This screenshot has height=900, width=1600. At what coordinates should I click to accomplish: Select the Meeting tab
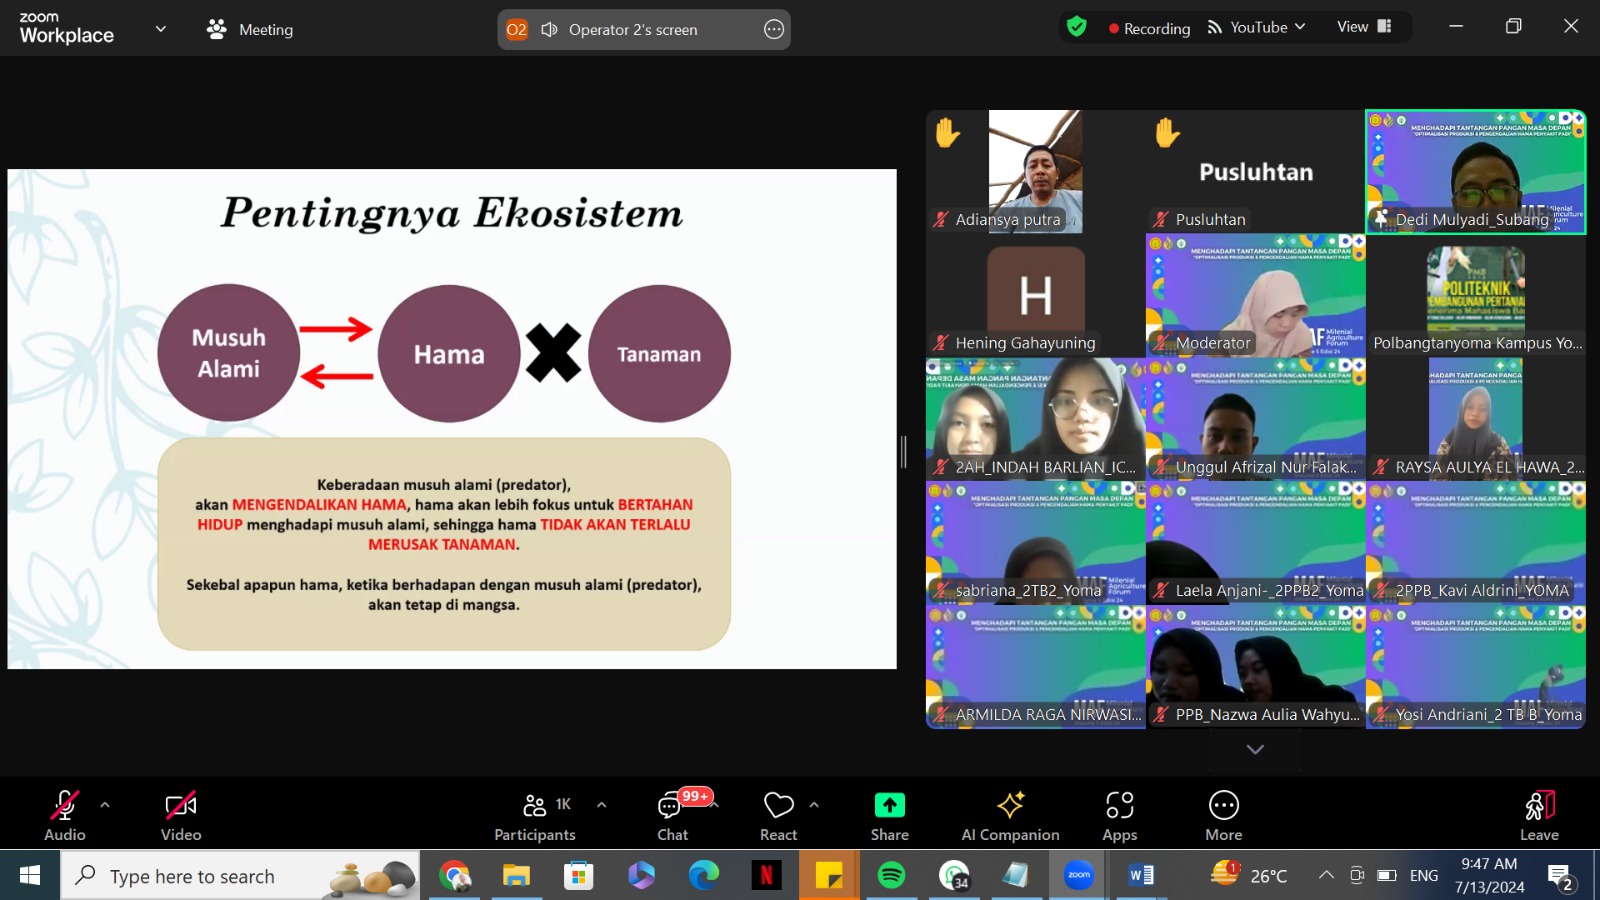(x=251, y=30)
